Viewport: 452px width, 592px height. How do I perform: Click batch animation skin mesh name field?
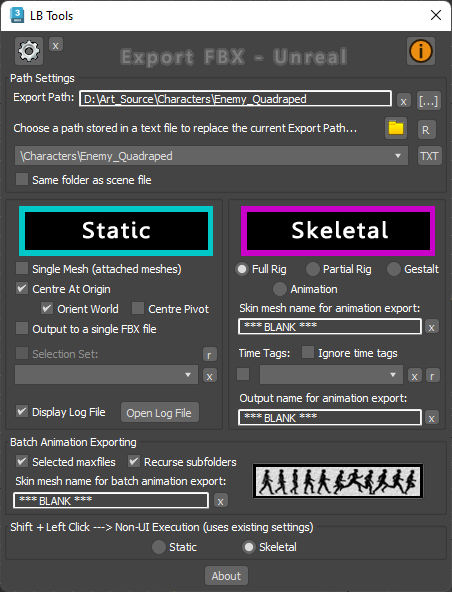111,500
